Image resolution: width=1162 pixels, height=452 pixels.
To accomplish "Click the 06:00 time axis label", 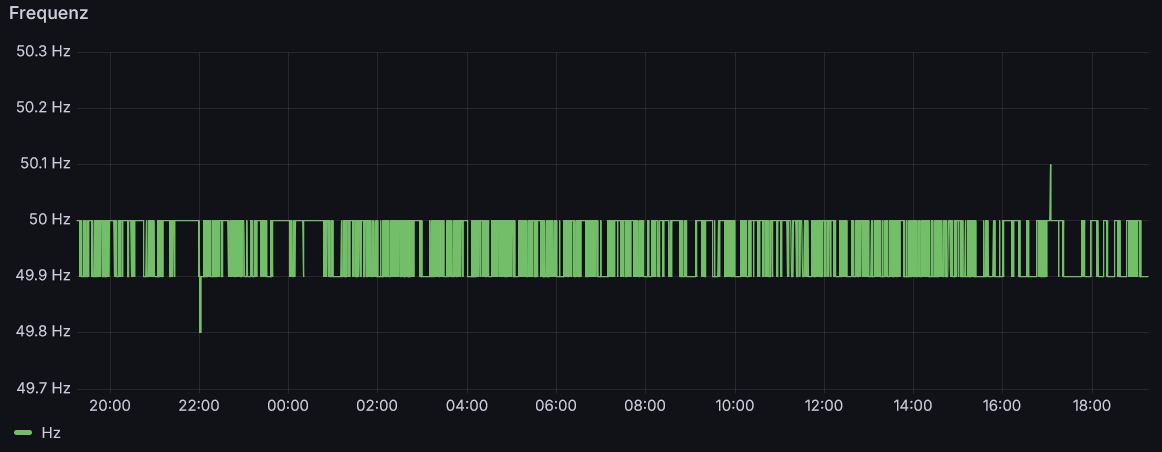I will click(x=556, y=405).
